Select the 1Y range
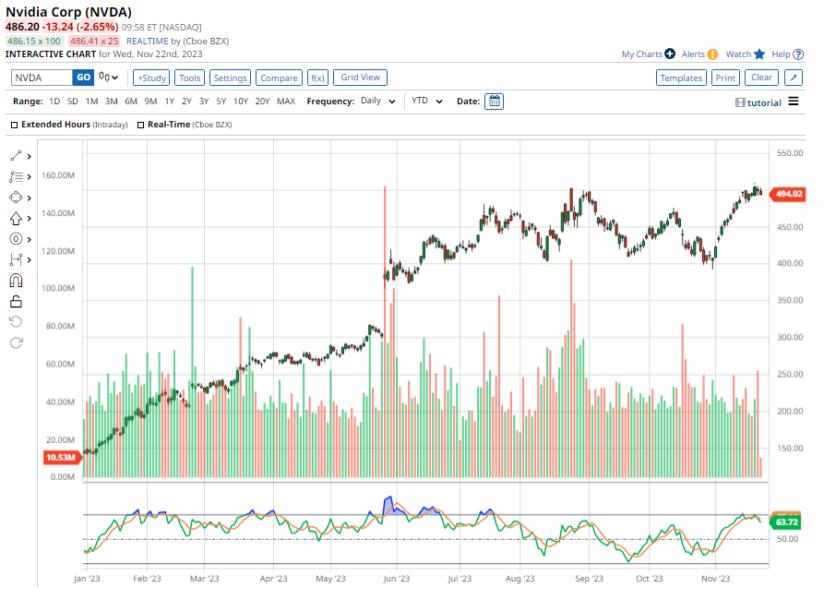Screen dimensions: 824x600 coord(169,101)
